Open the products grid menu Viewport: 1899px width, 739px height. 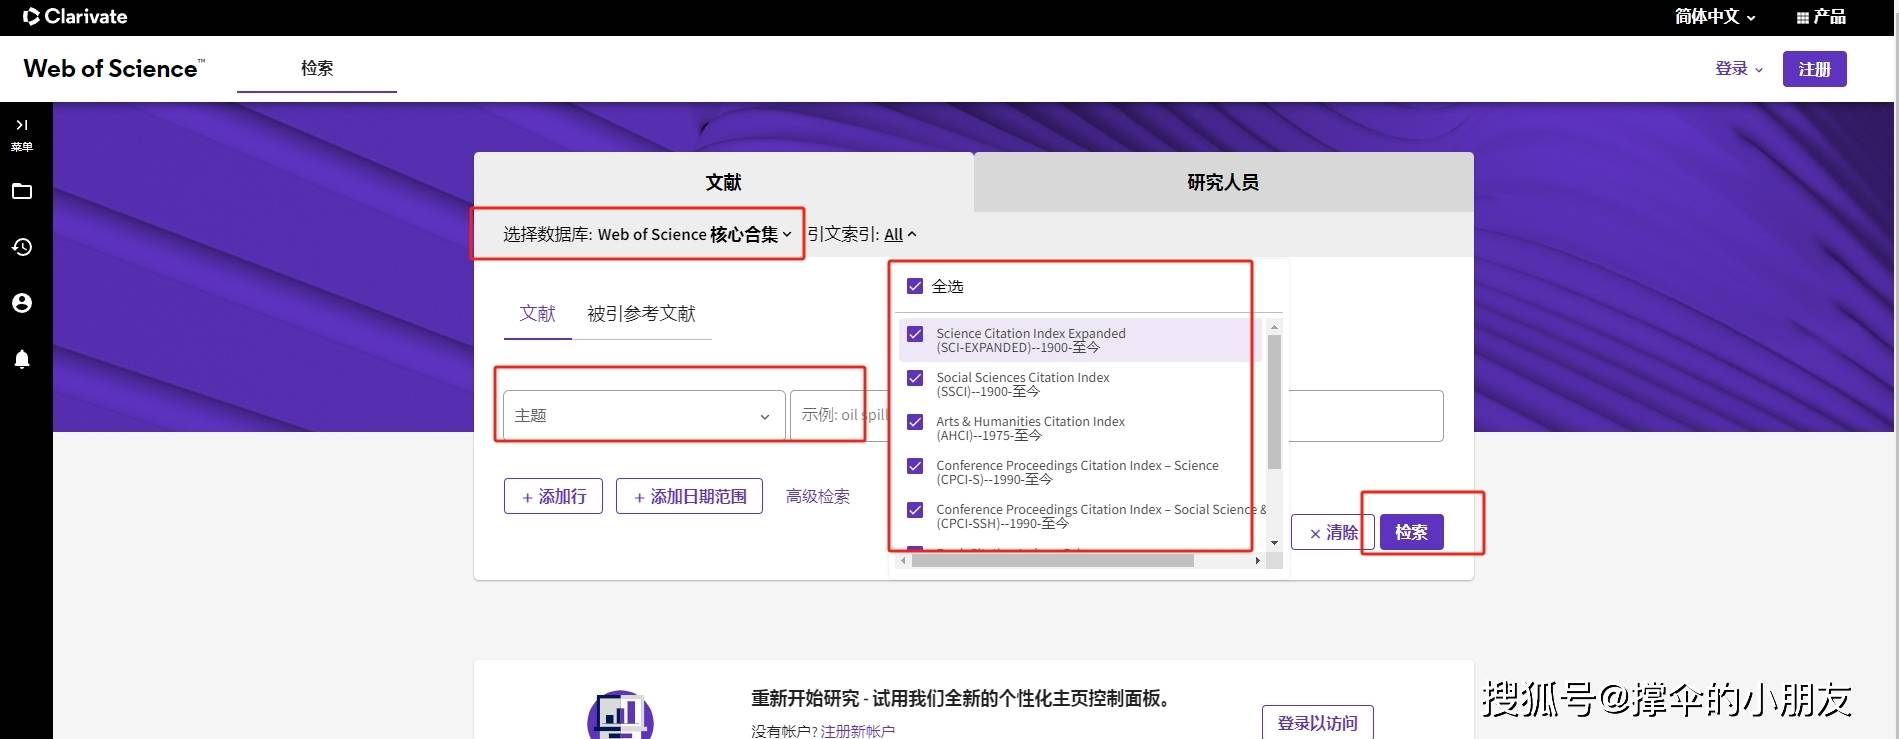tap(1821, 16)
